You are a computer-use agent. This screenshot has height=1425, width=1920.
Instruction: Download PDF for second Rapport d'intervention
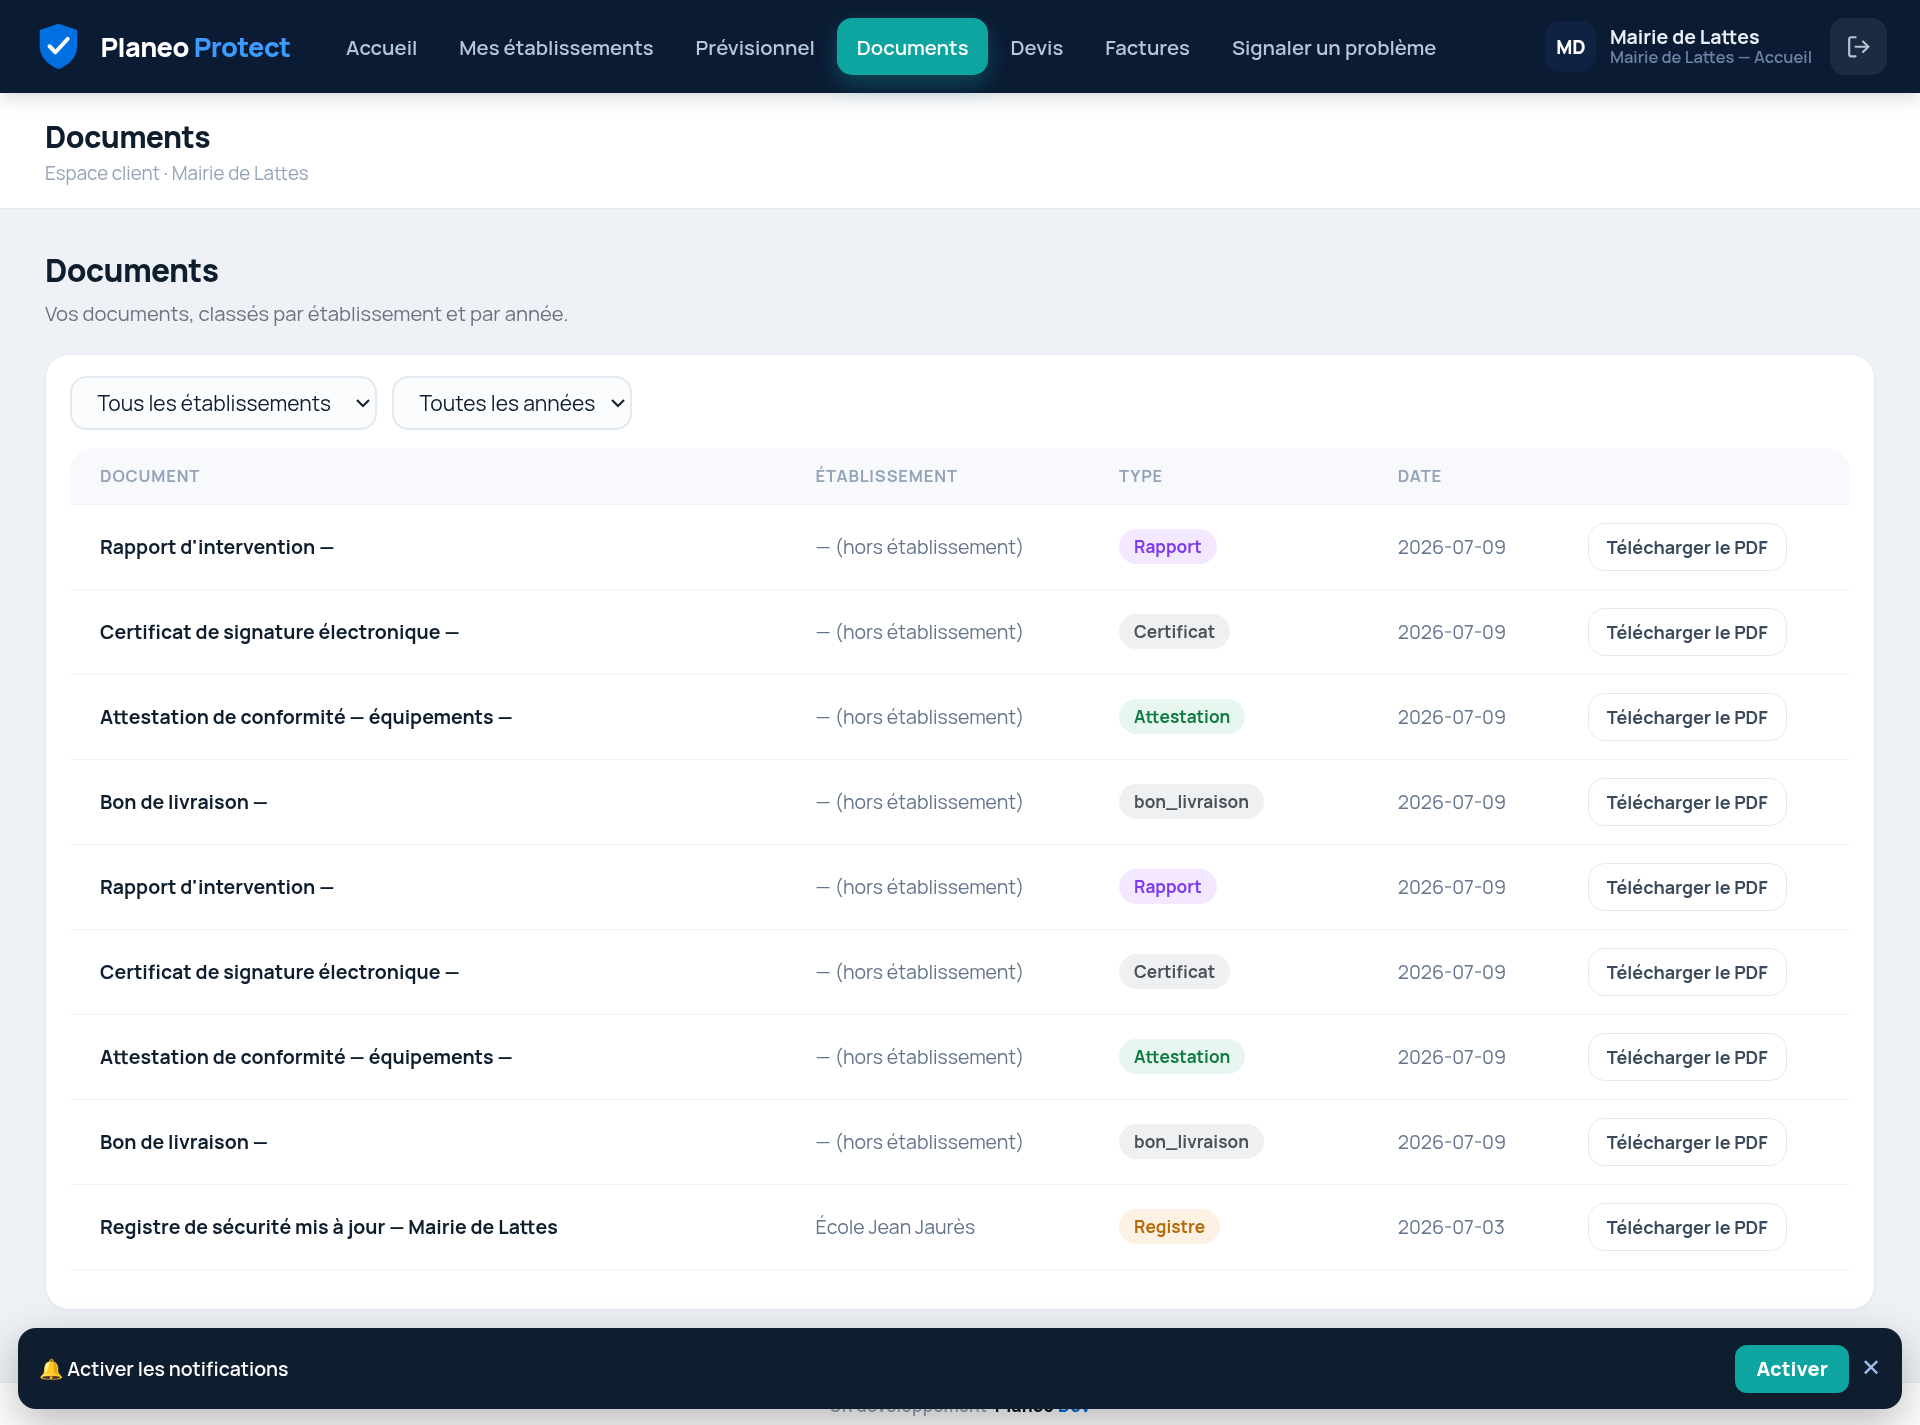pos(1686,887)
